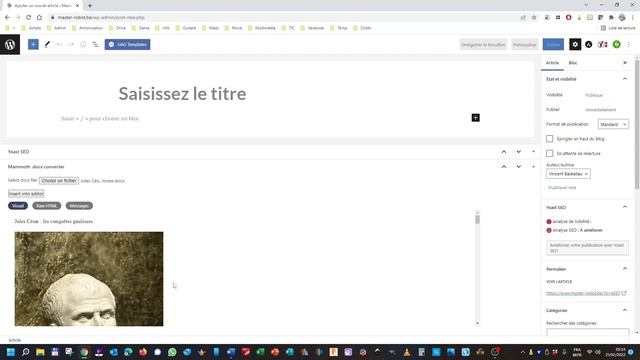The width and height of the screenshot is (640, 360).
Task: Click the Choisir un fichier button
Action: 59,180
